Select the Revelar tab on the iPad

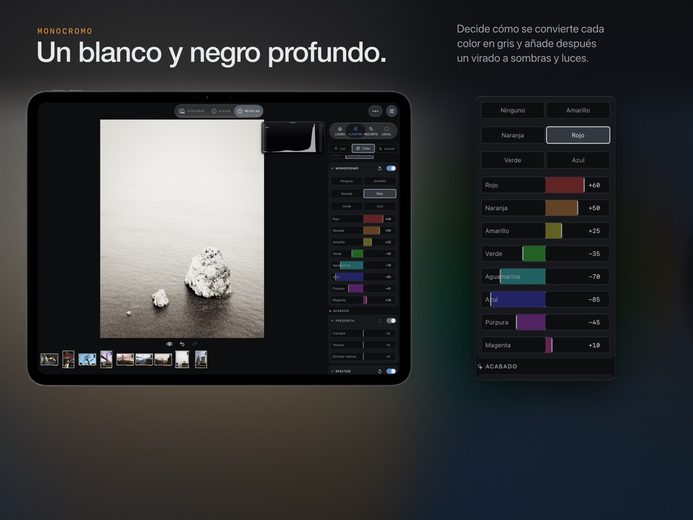(x=248, y=111)
